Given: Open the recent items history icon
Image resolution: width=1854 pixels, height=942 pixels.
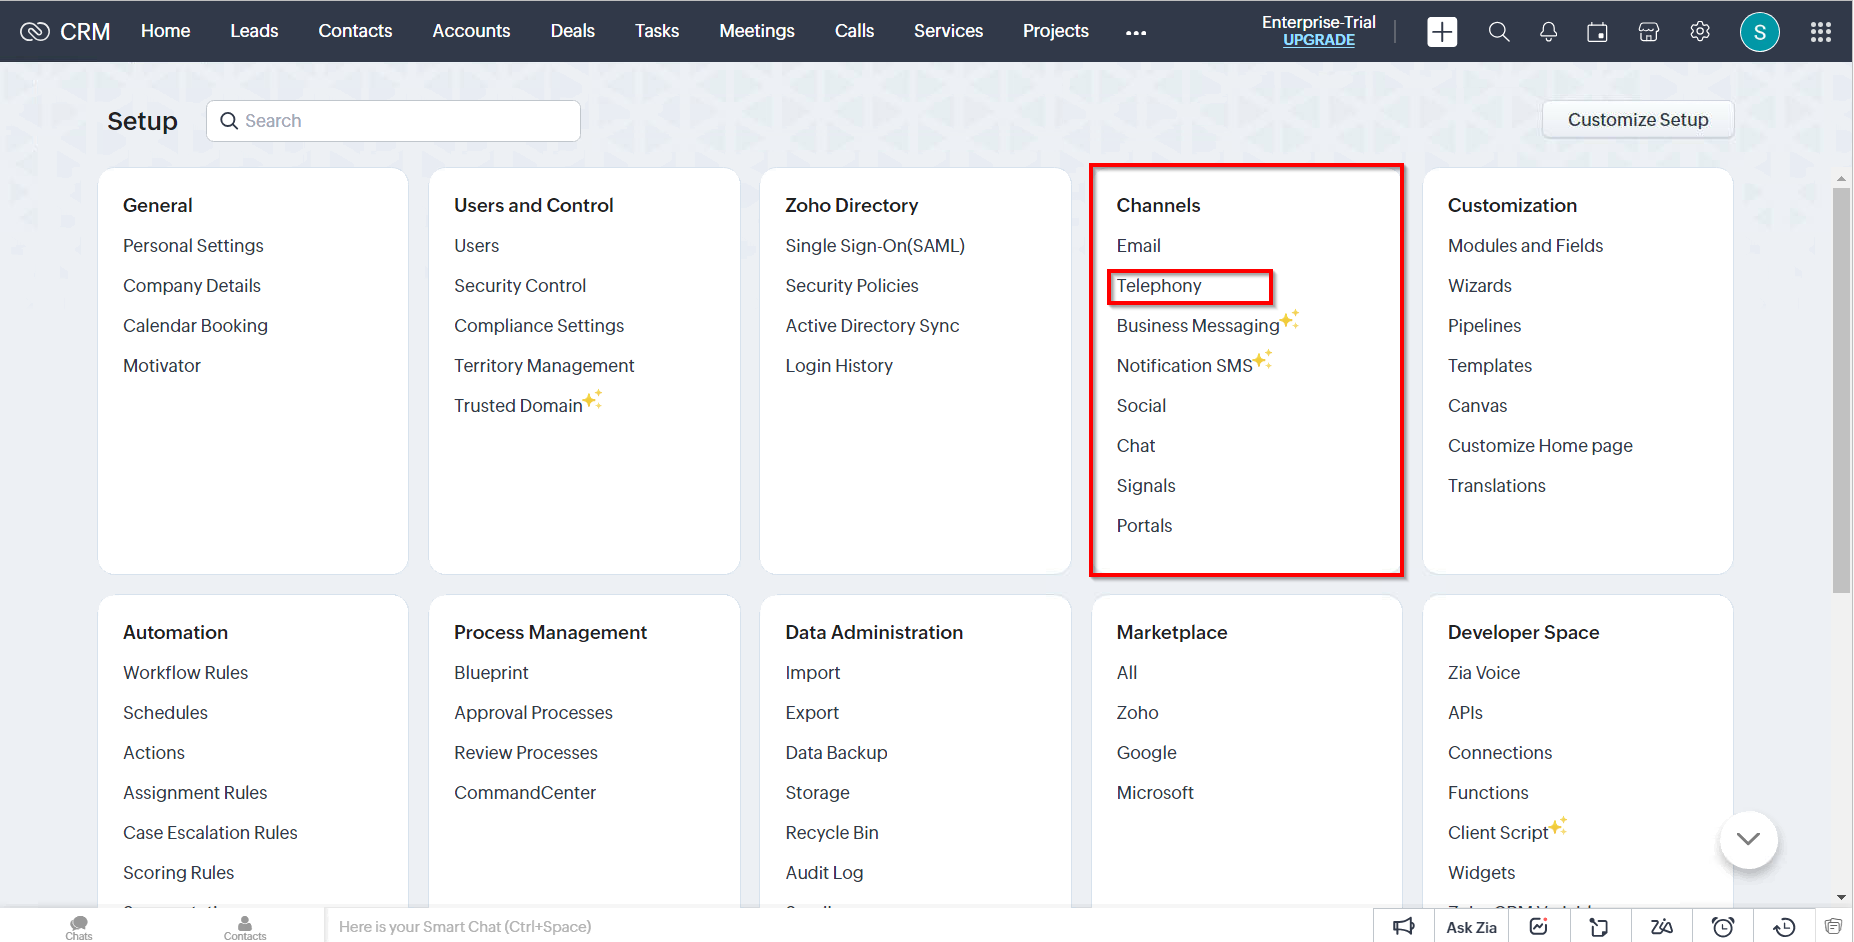Looking at the screenshot, I should pyautogui.click(x=1784, y=927).
